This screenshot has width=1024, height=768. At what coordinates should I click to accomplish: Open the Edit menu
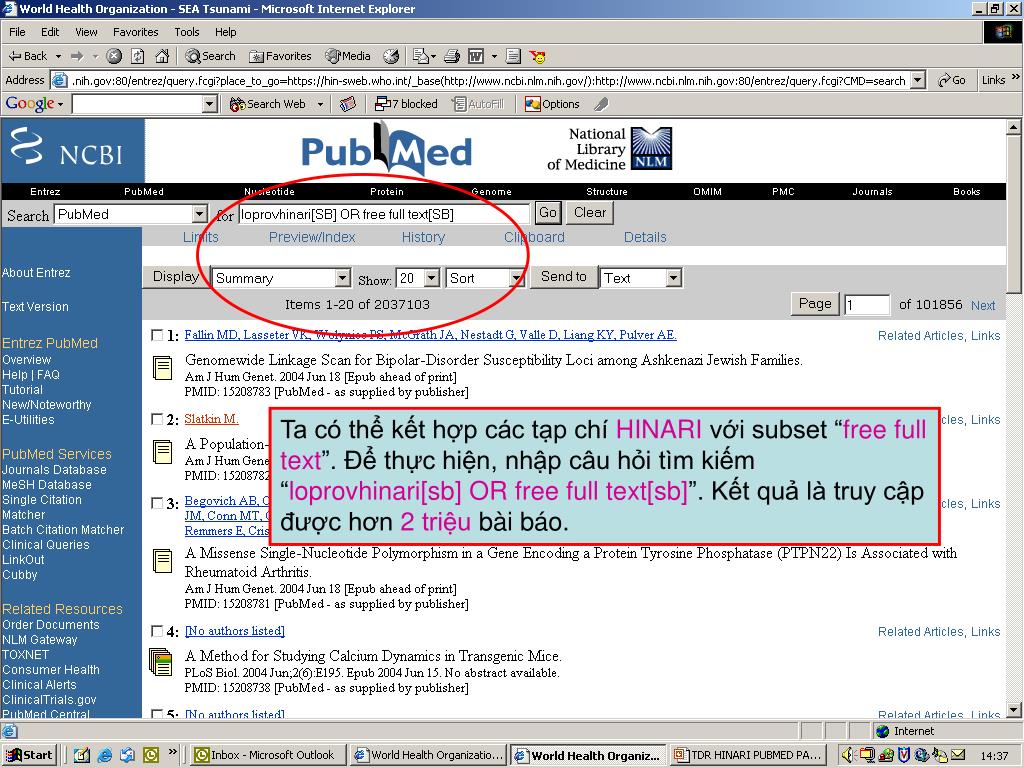pos(50,32)
